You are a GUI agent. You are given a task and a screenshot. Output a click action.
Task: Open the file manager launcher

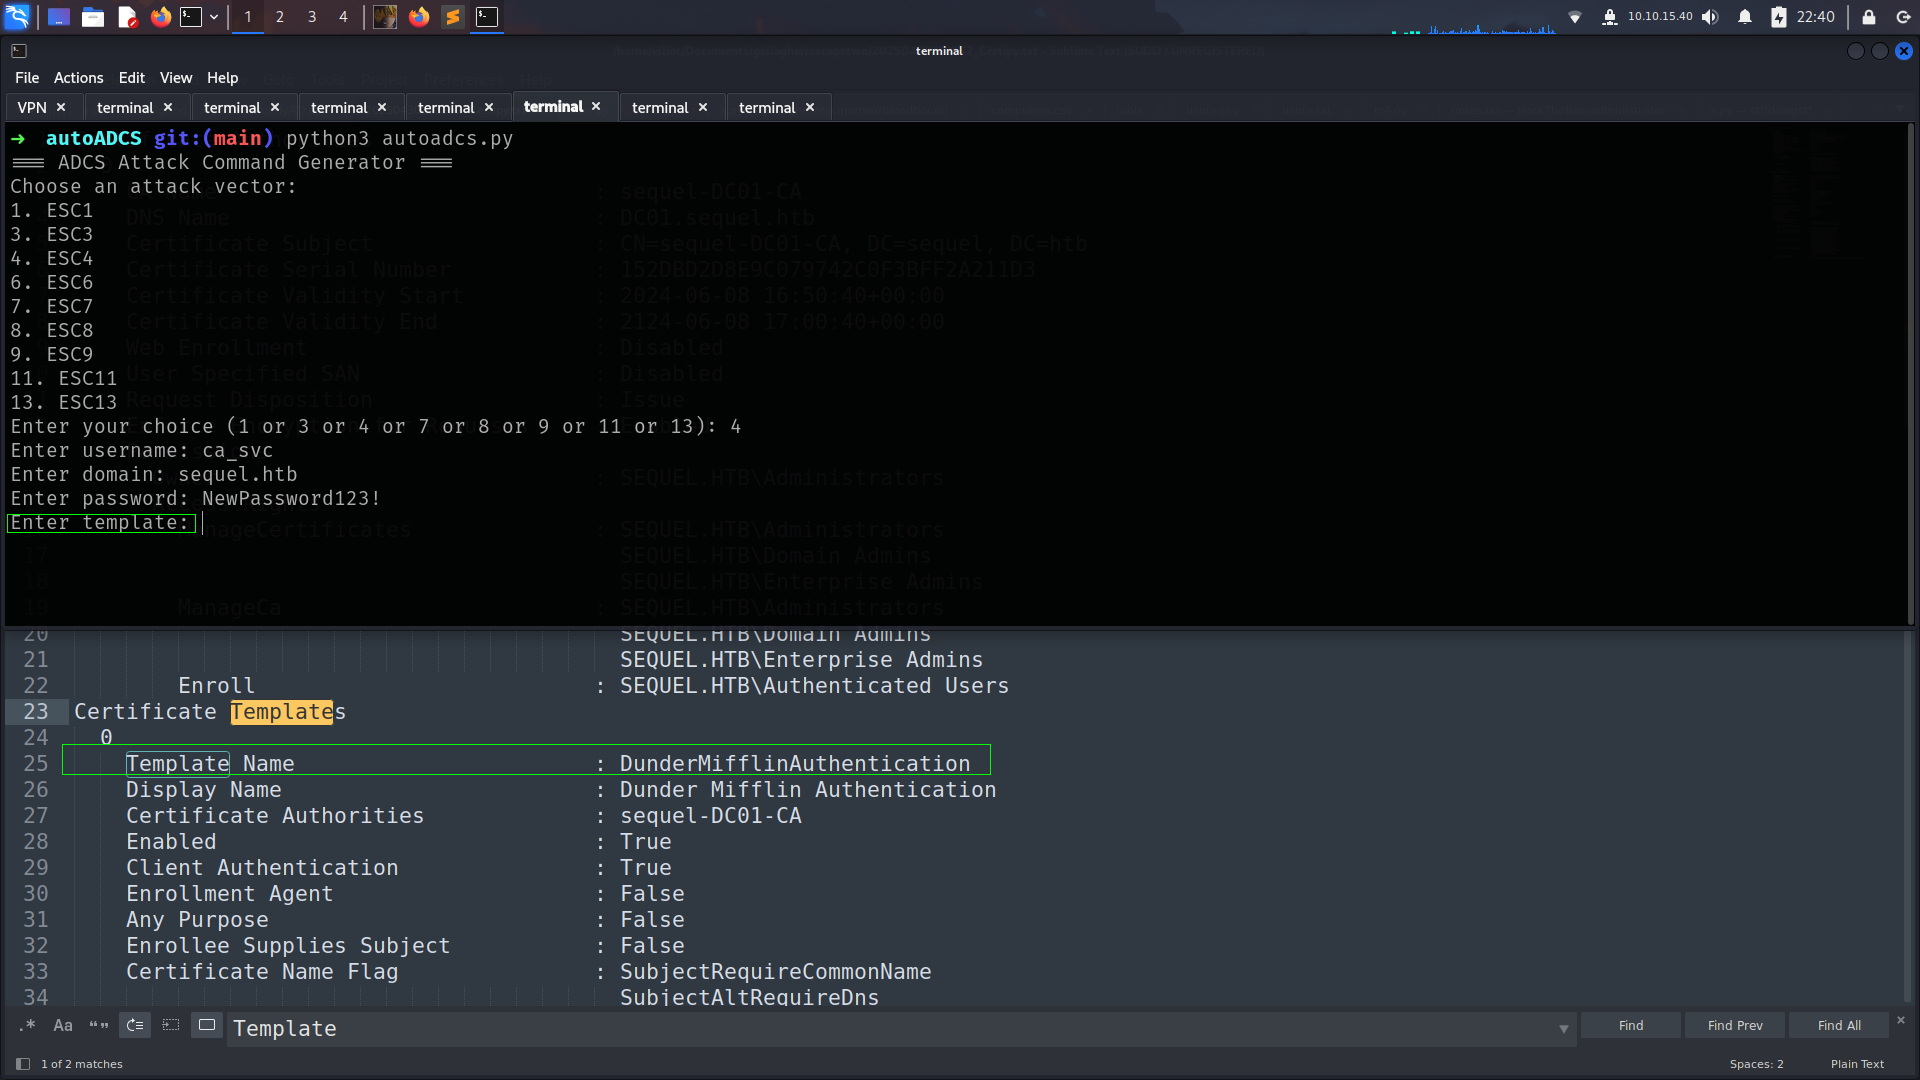[93, 17]
